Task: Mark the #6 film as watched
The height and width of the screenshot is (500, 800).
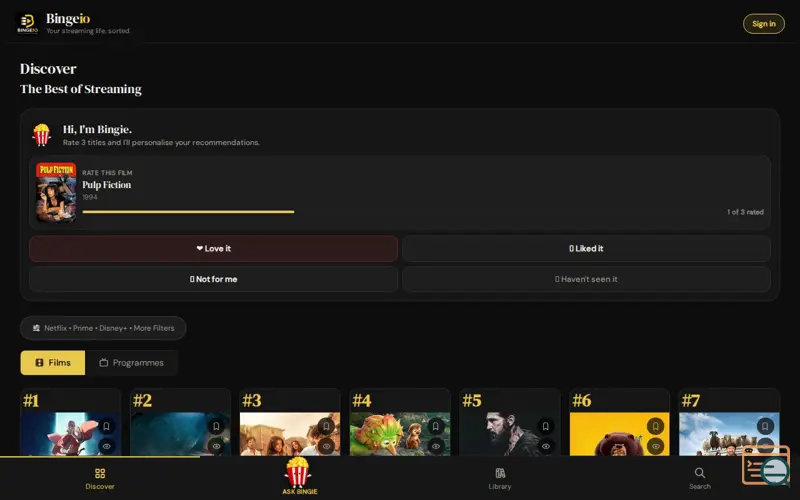Action: tap(656, 446)
